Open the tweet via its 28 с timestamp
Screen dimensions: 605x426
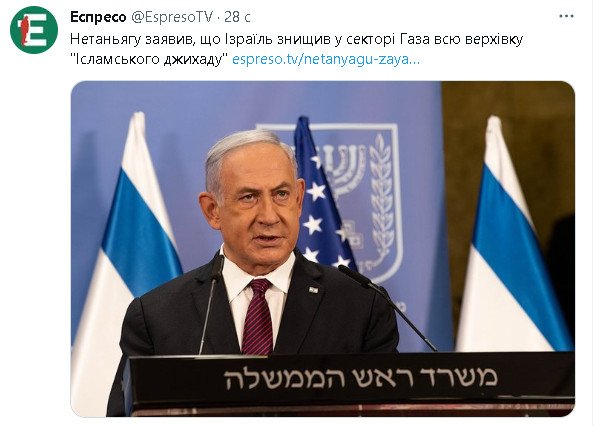pyautogui.click(x=237, y=17)
